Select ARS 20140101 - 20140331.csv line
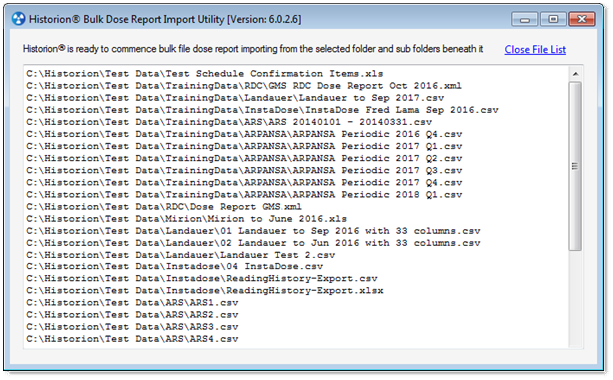The width and height of the screenshot is (613, 380). coord(229,122)
